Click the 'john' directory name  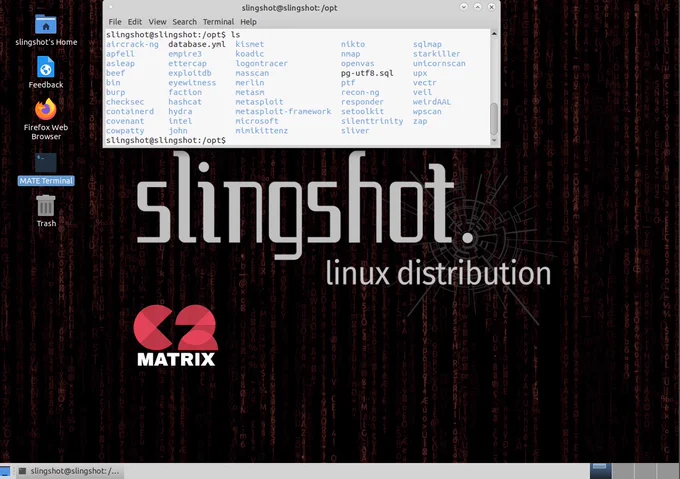[x=178, y=130]
